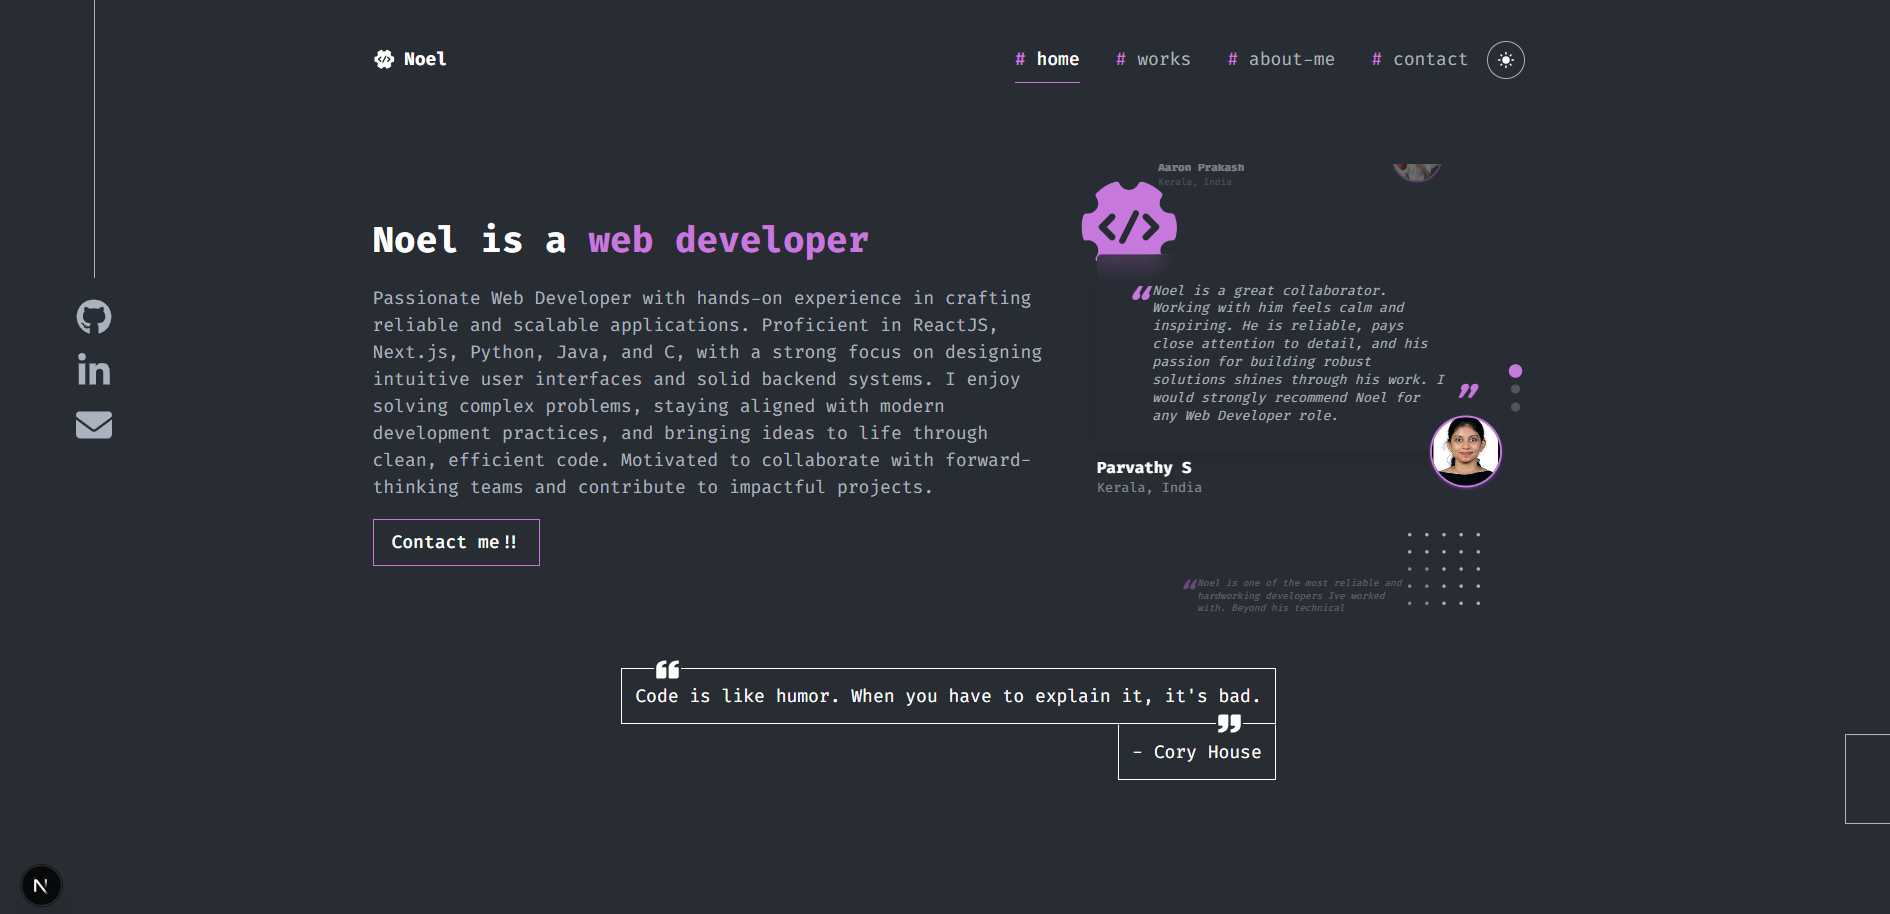Viewport: 1890px width, 914px height.
Task: Click the Cory House author box
Action: click(1196, 752)
